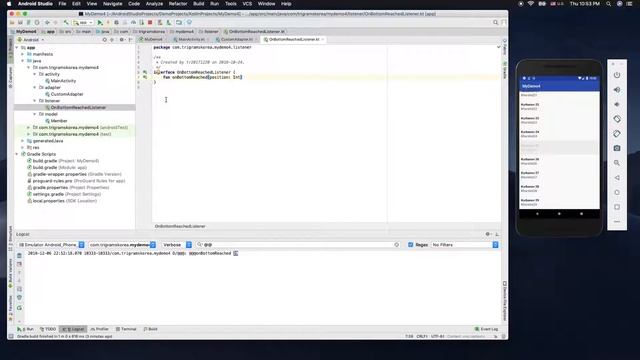
Task: Select Member class in the project tree
Action: (59, 121)
